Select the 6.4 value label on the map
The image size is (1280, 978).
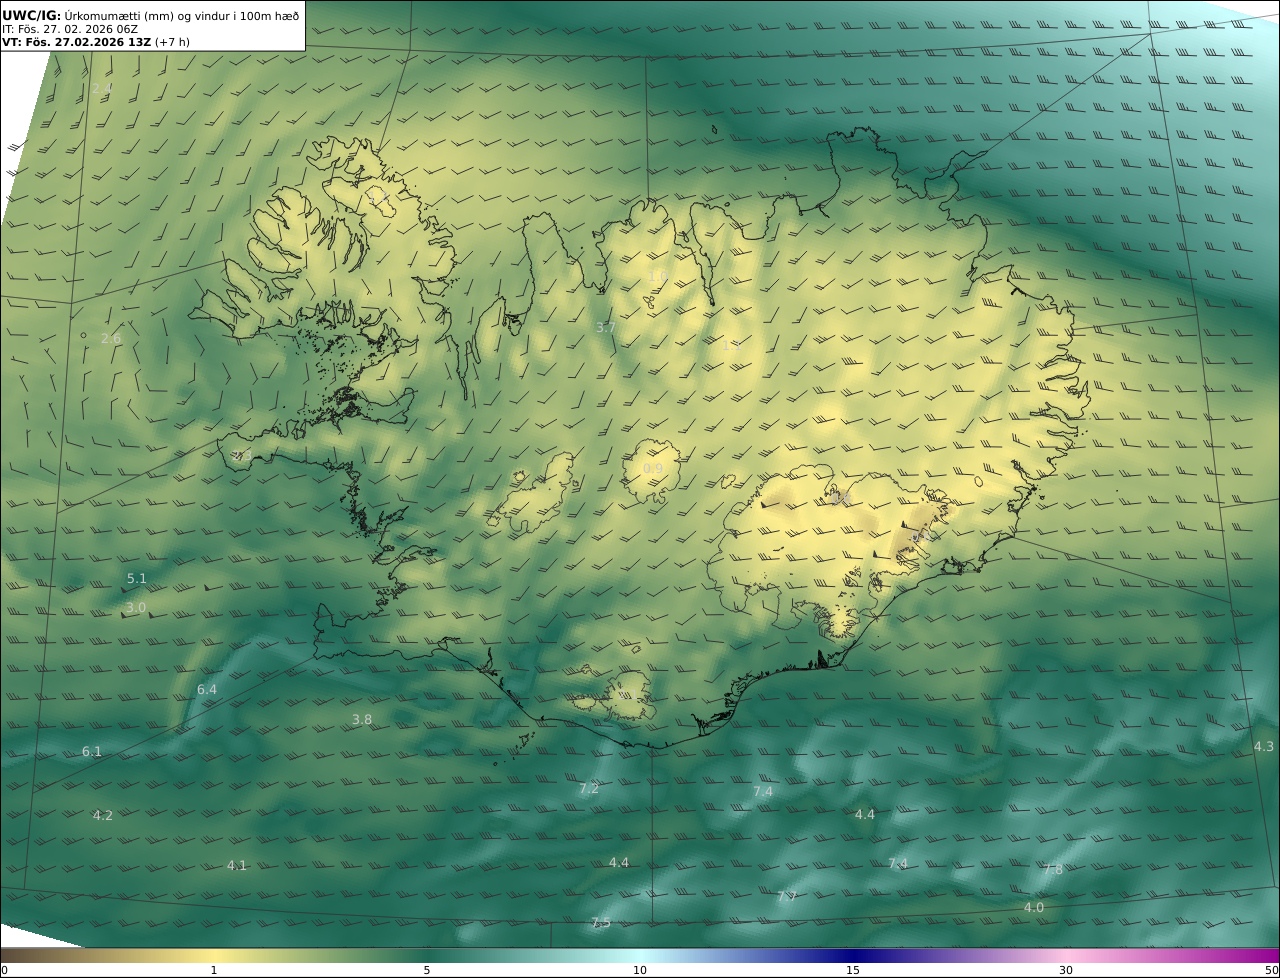pyautogui.click(x=207, y=689)
